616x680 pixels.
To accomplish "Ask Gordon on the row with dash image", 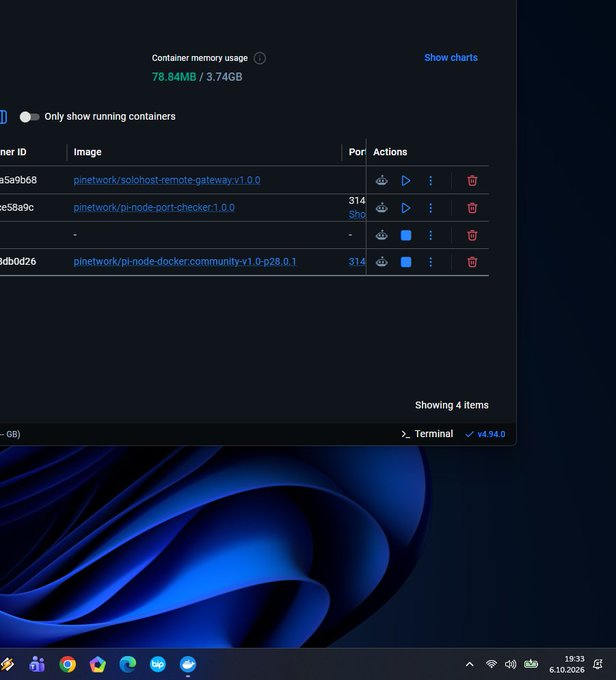I will 381,235.
